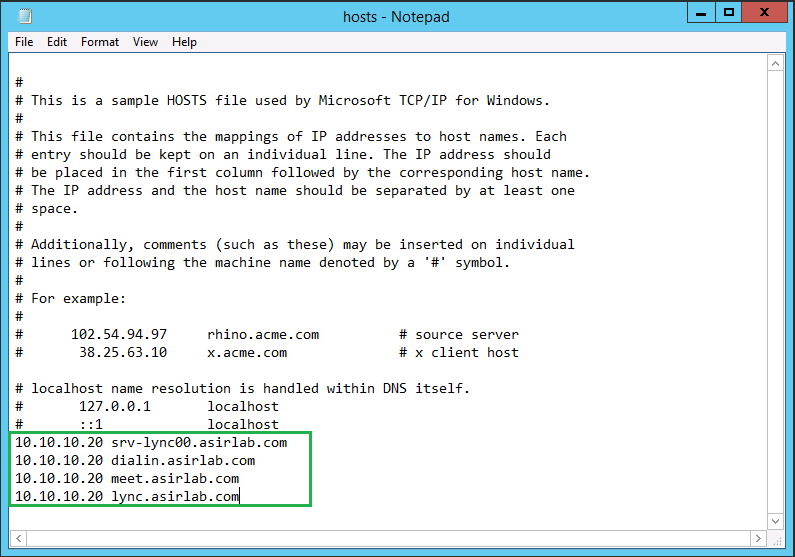Place cursor on lync.asirlab.com line
Viewport: 795px width, 557px height.
pos(127,497)
